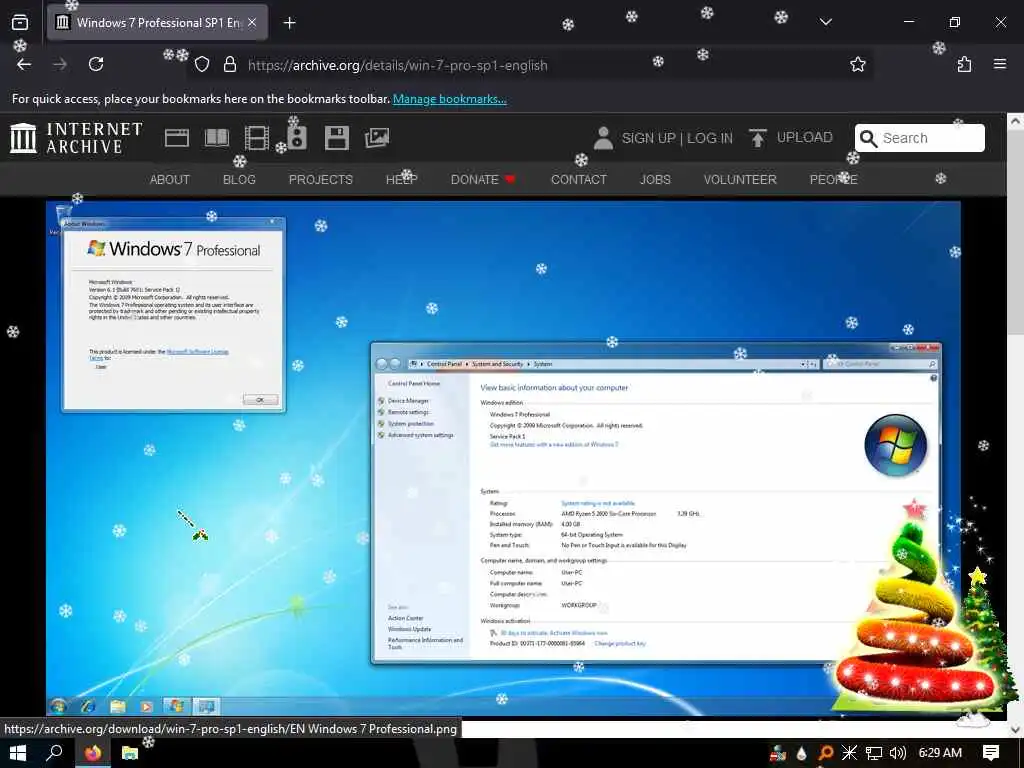The image size is (1024, 768).
Task: Open the Texts book icon
Action: pyautogui.click(x=217, y=138)
